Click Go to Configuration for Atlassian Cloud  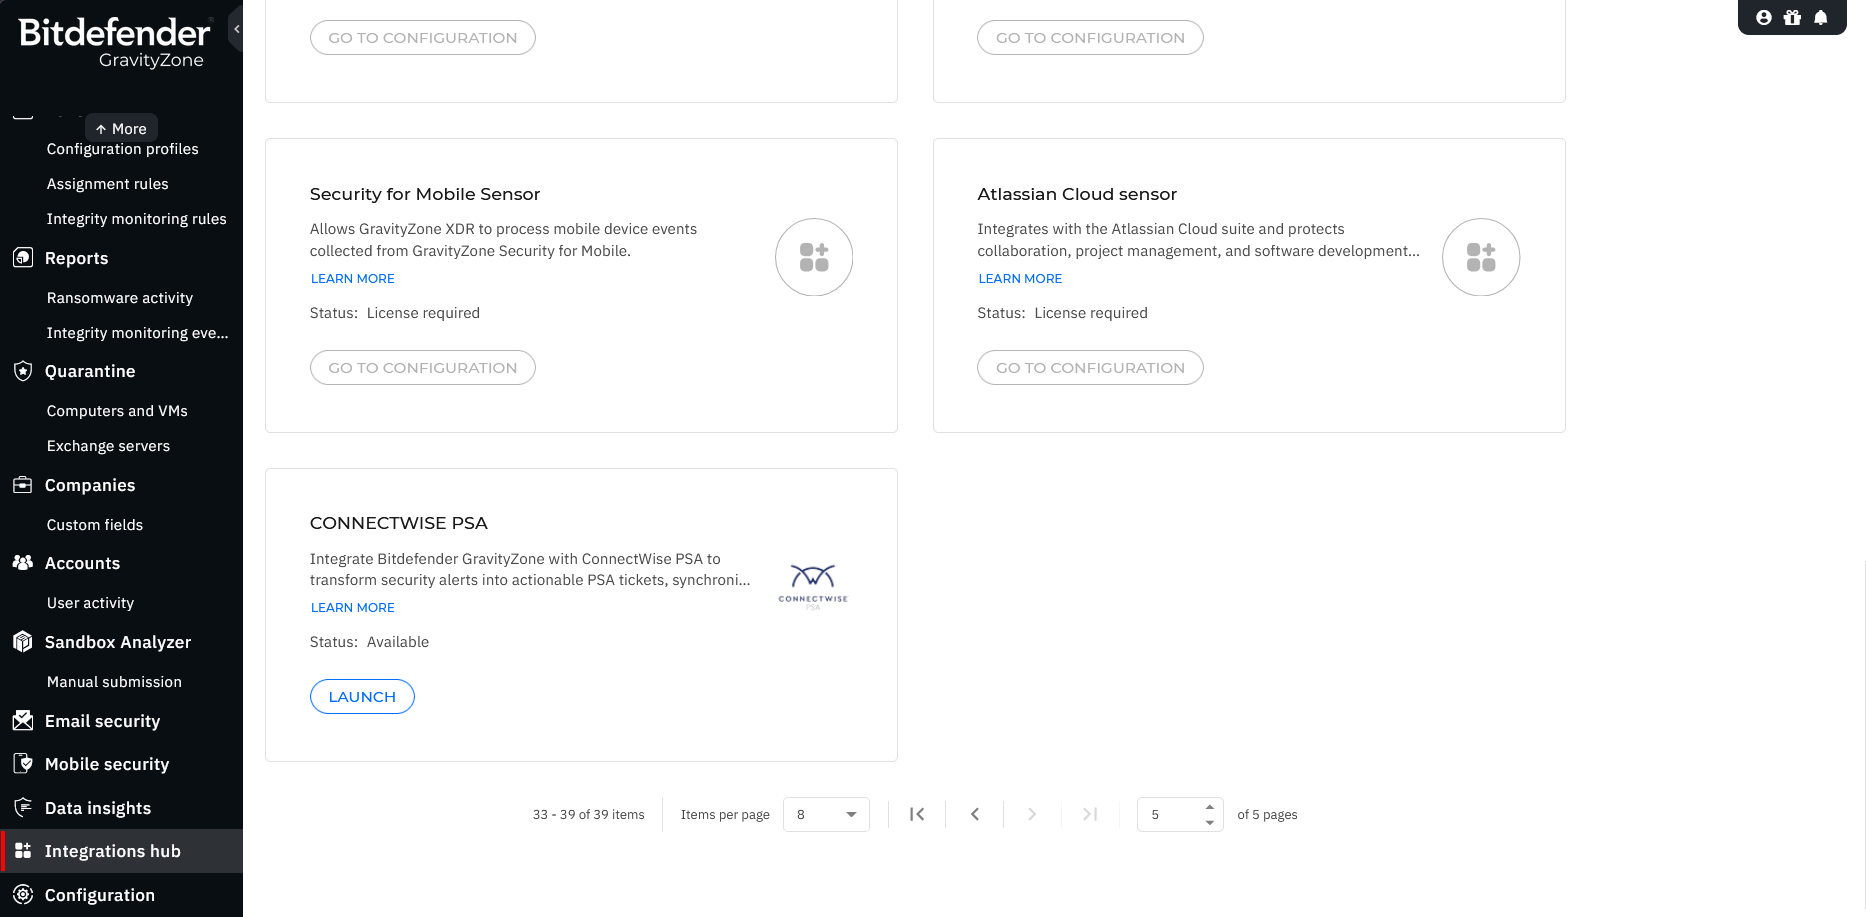(x=1090, y=367)
